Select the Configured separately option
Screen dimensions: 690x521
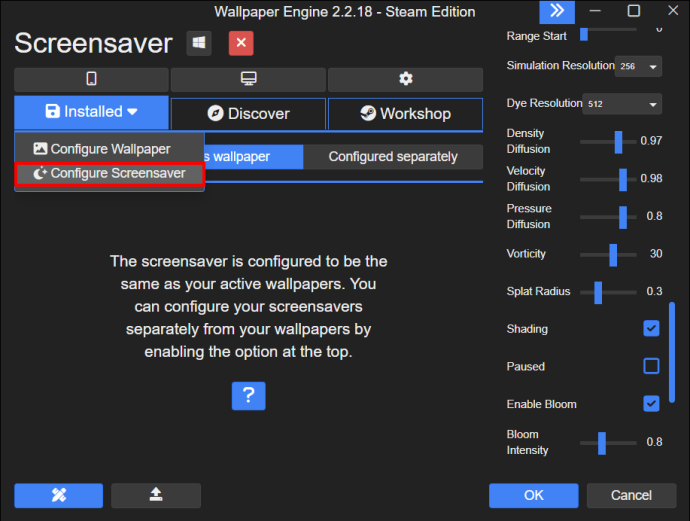click(x=393, y=157)
